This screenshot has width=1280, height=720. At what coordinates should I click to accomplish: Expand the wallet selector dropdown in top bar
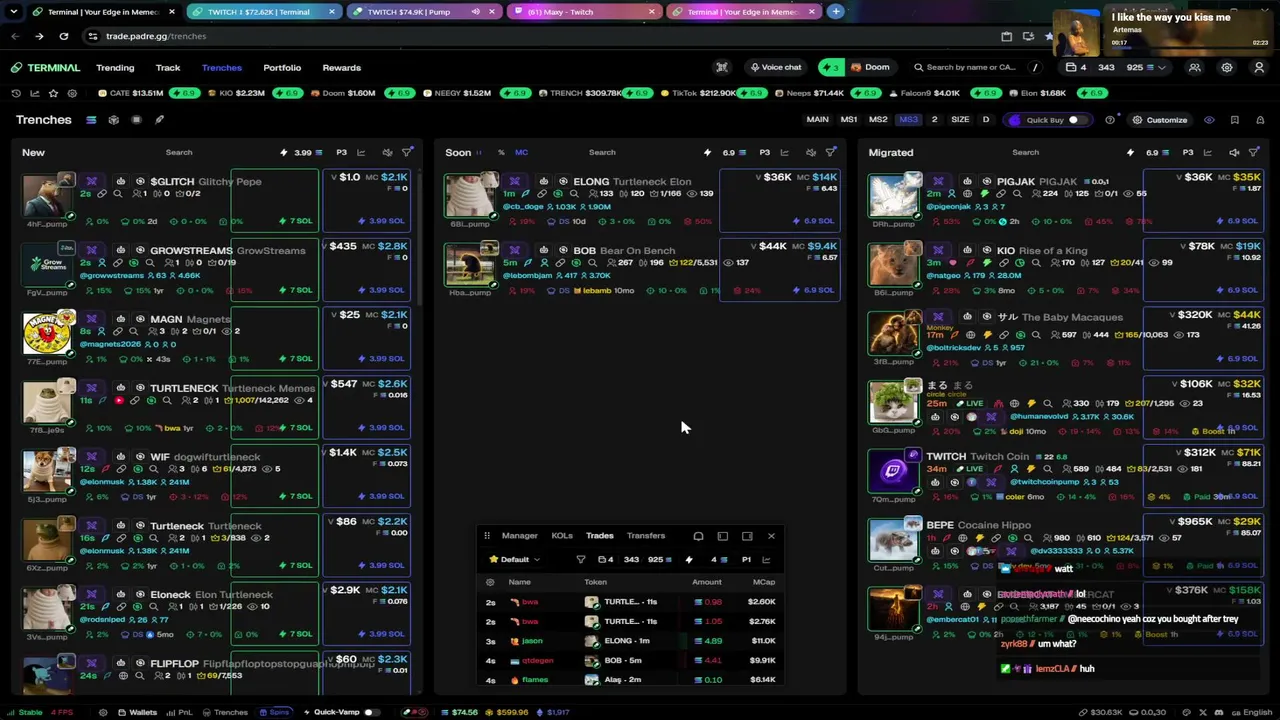tap(1162, 68)
